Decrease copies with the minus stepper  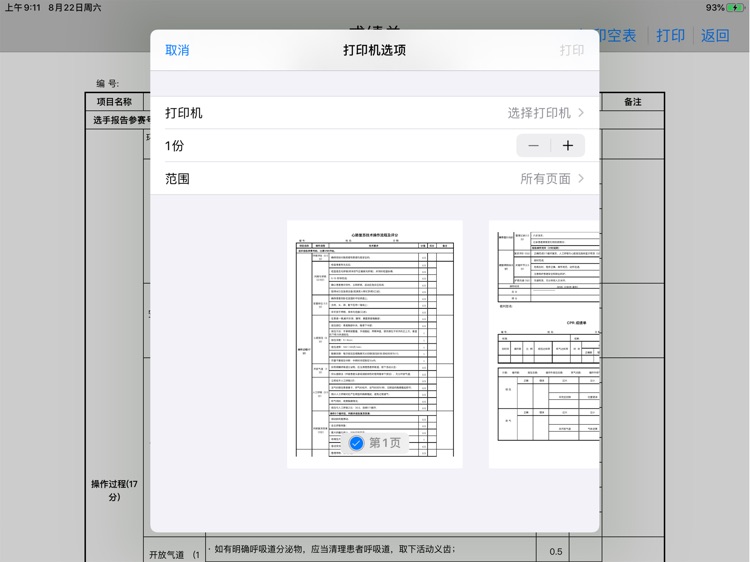(x=533, y=145)
